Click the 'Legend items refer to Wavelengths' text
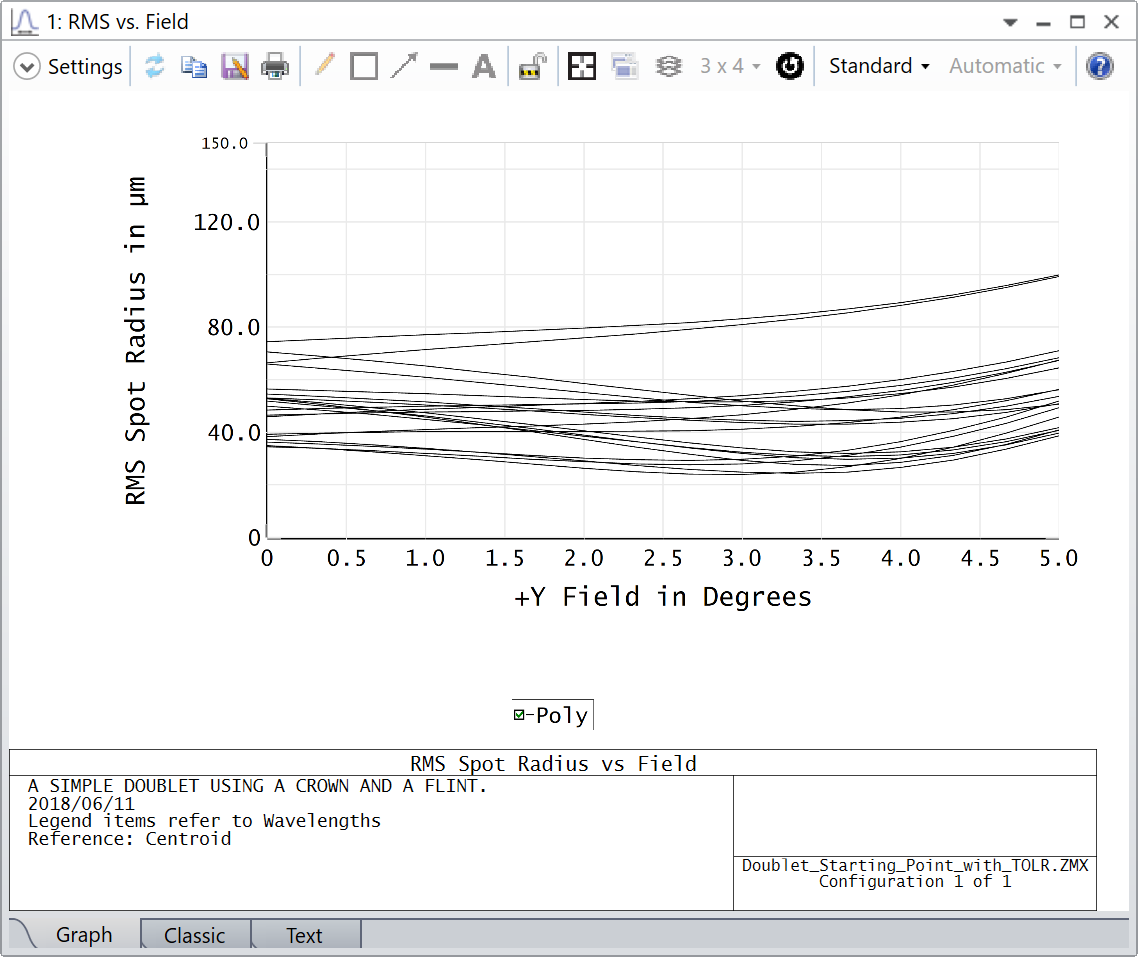Image resolution: width=1138 pixels, height=957 pixels. coord(204,821)
